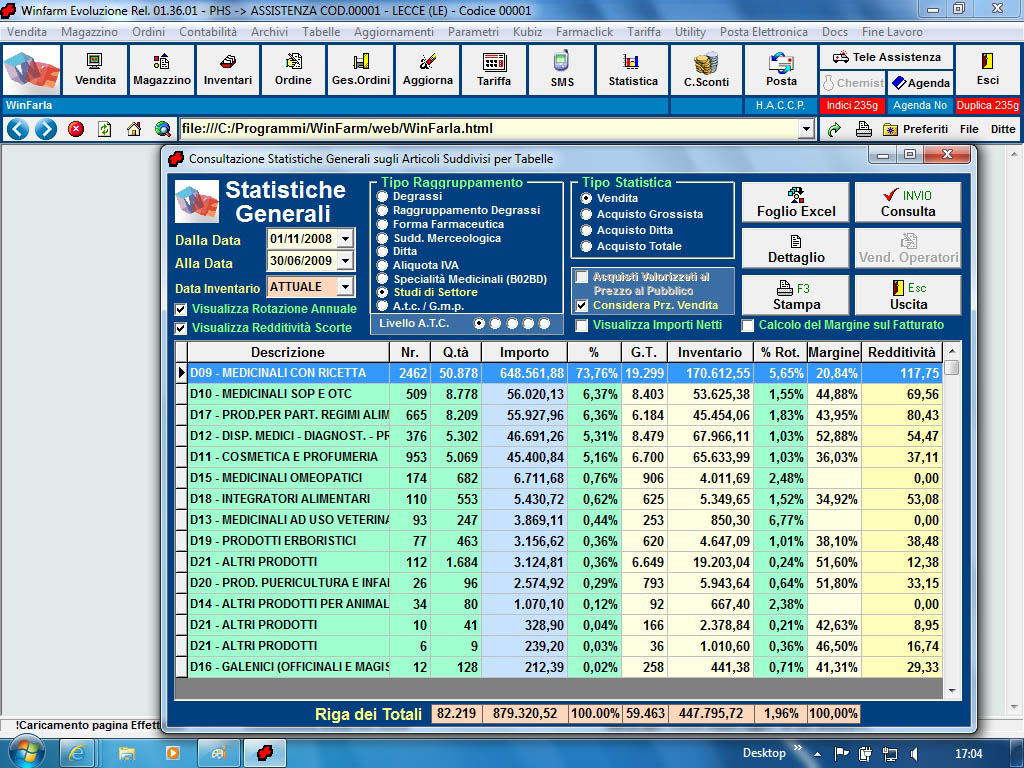Select Forma Farmaceutica grouping option
1024x768 pixels.
tap(383, 225)
